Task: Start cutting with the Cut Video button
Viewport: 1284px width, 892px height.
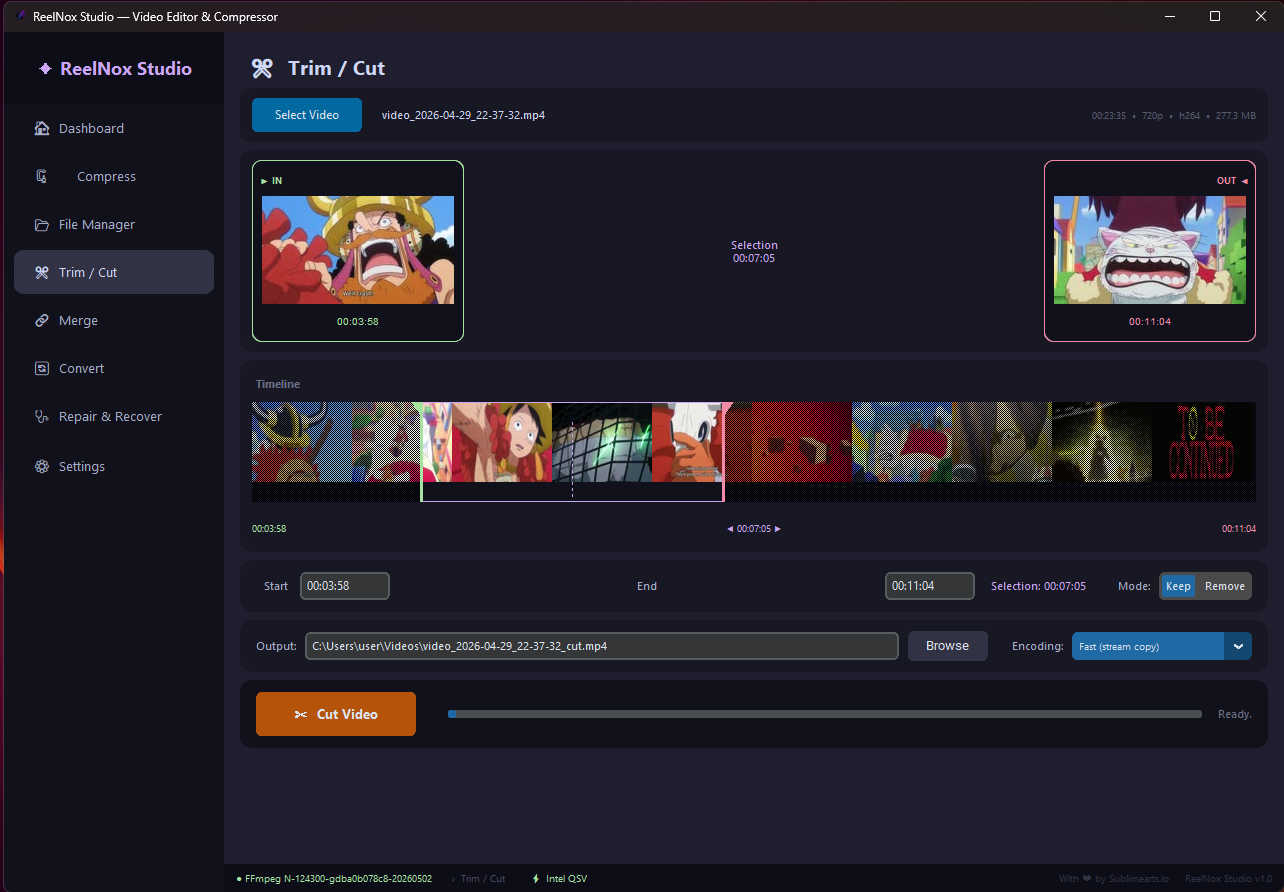Action: tap(336, 714)
